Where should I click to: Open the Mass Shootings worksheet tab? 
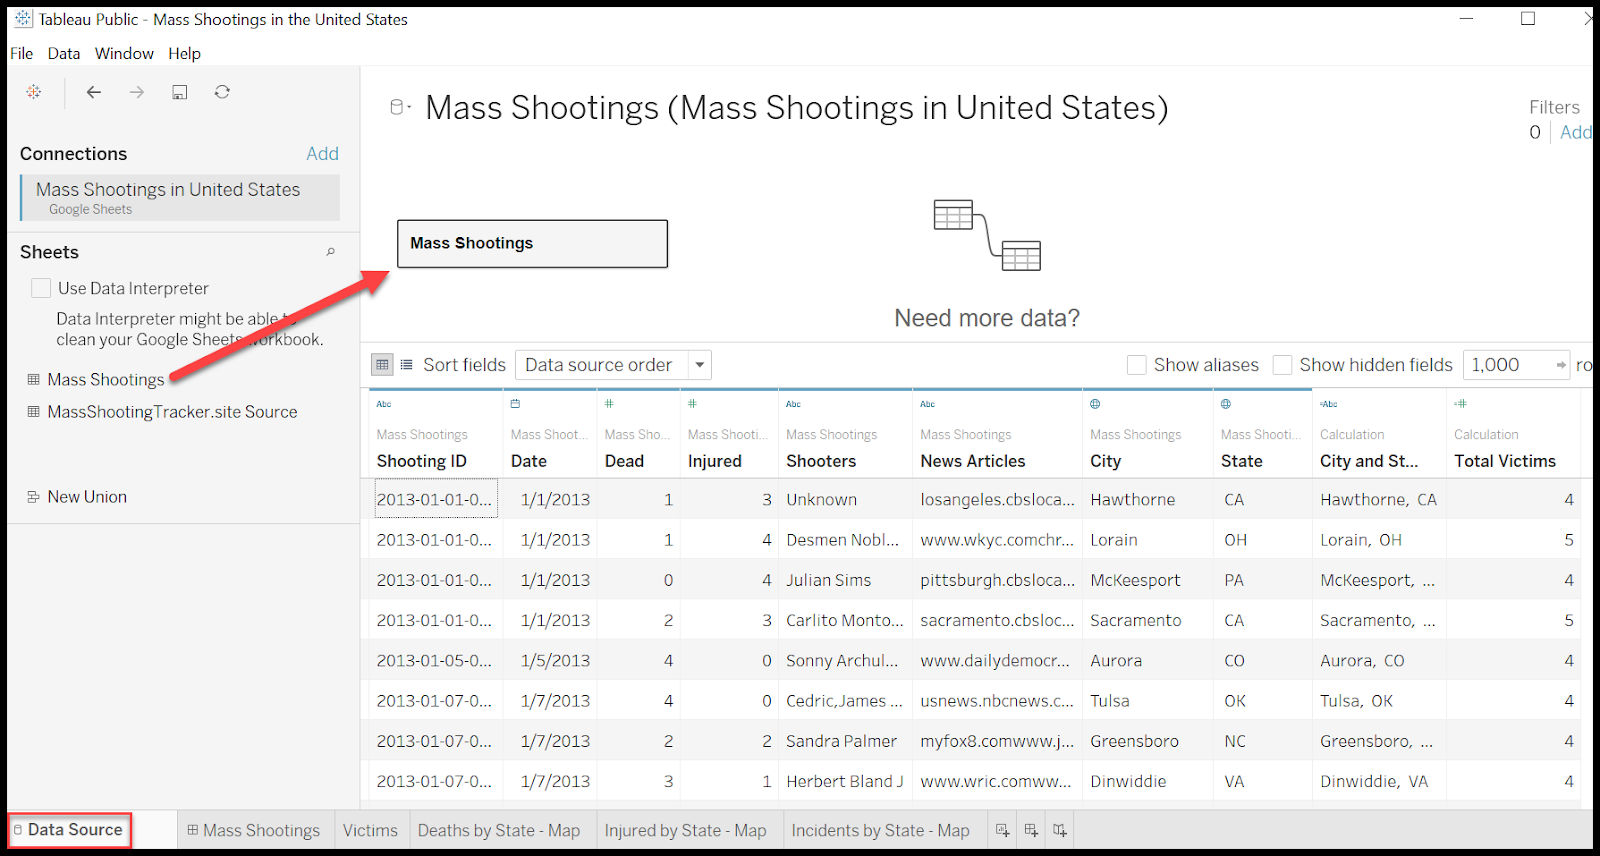click(x=254, y=831)
